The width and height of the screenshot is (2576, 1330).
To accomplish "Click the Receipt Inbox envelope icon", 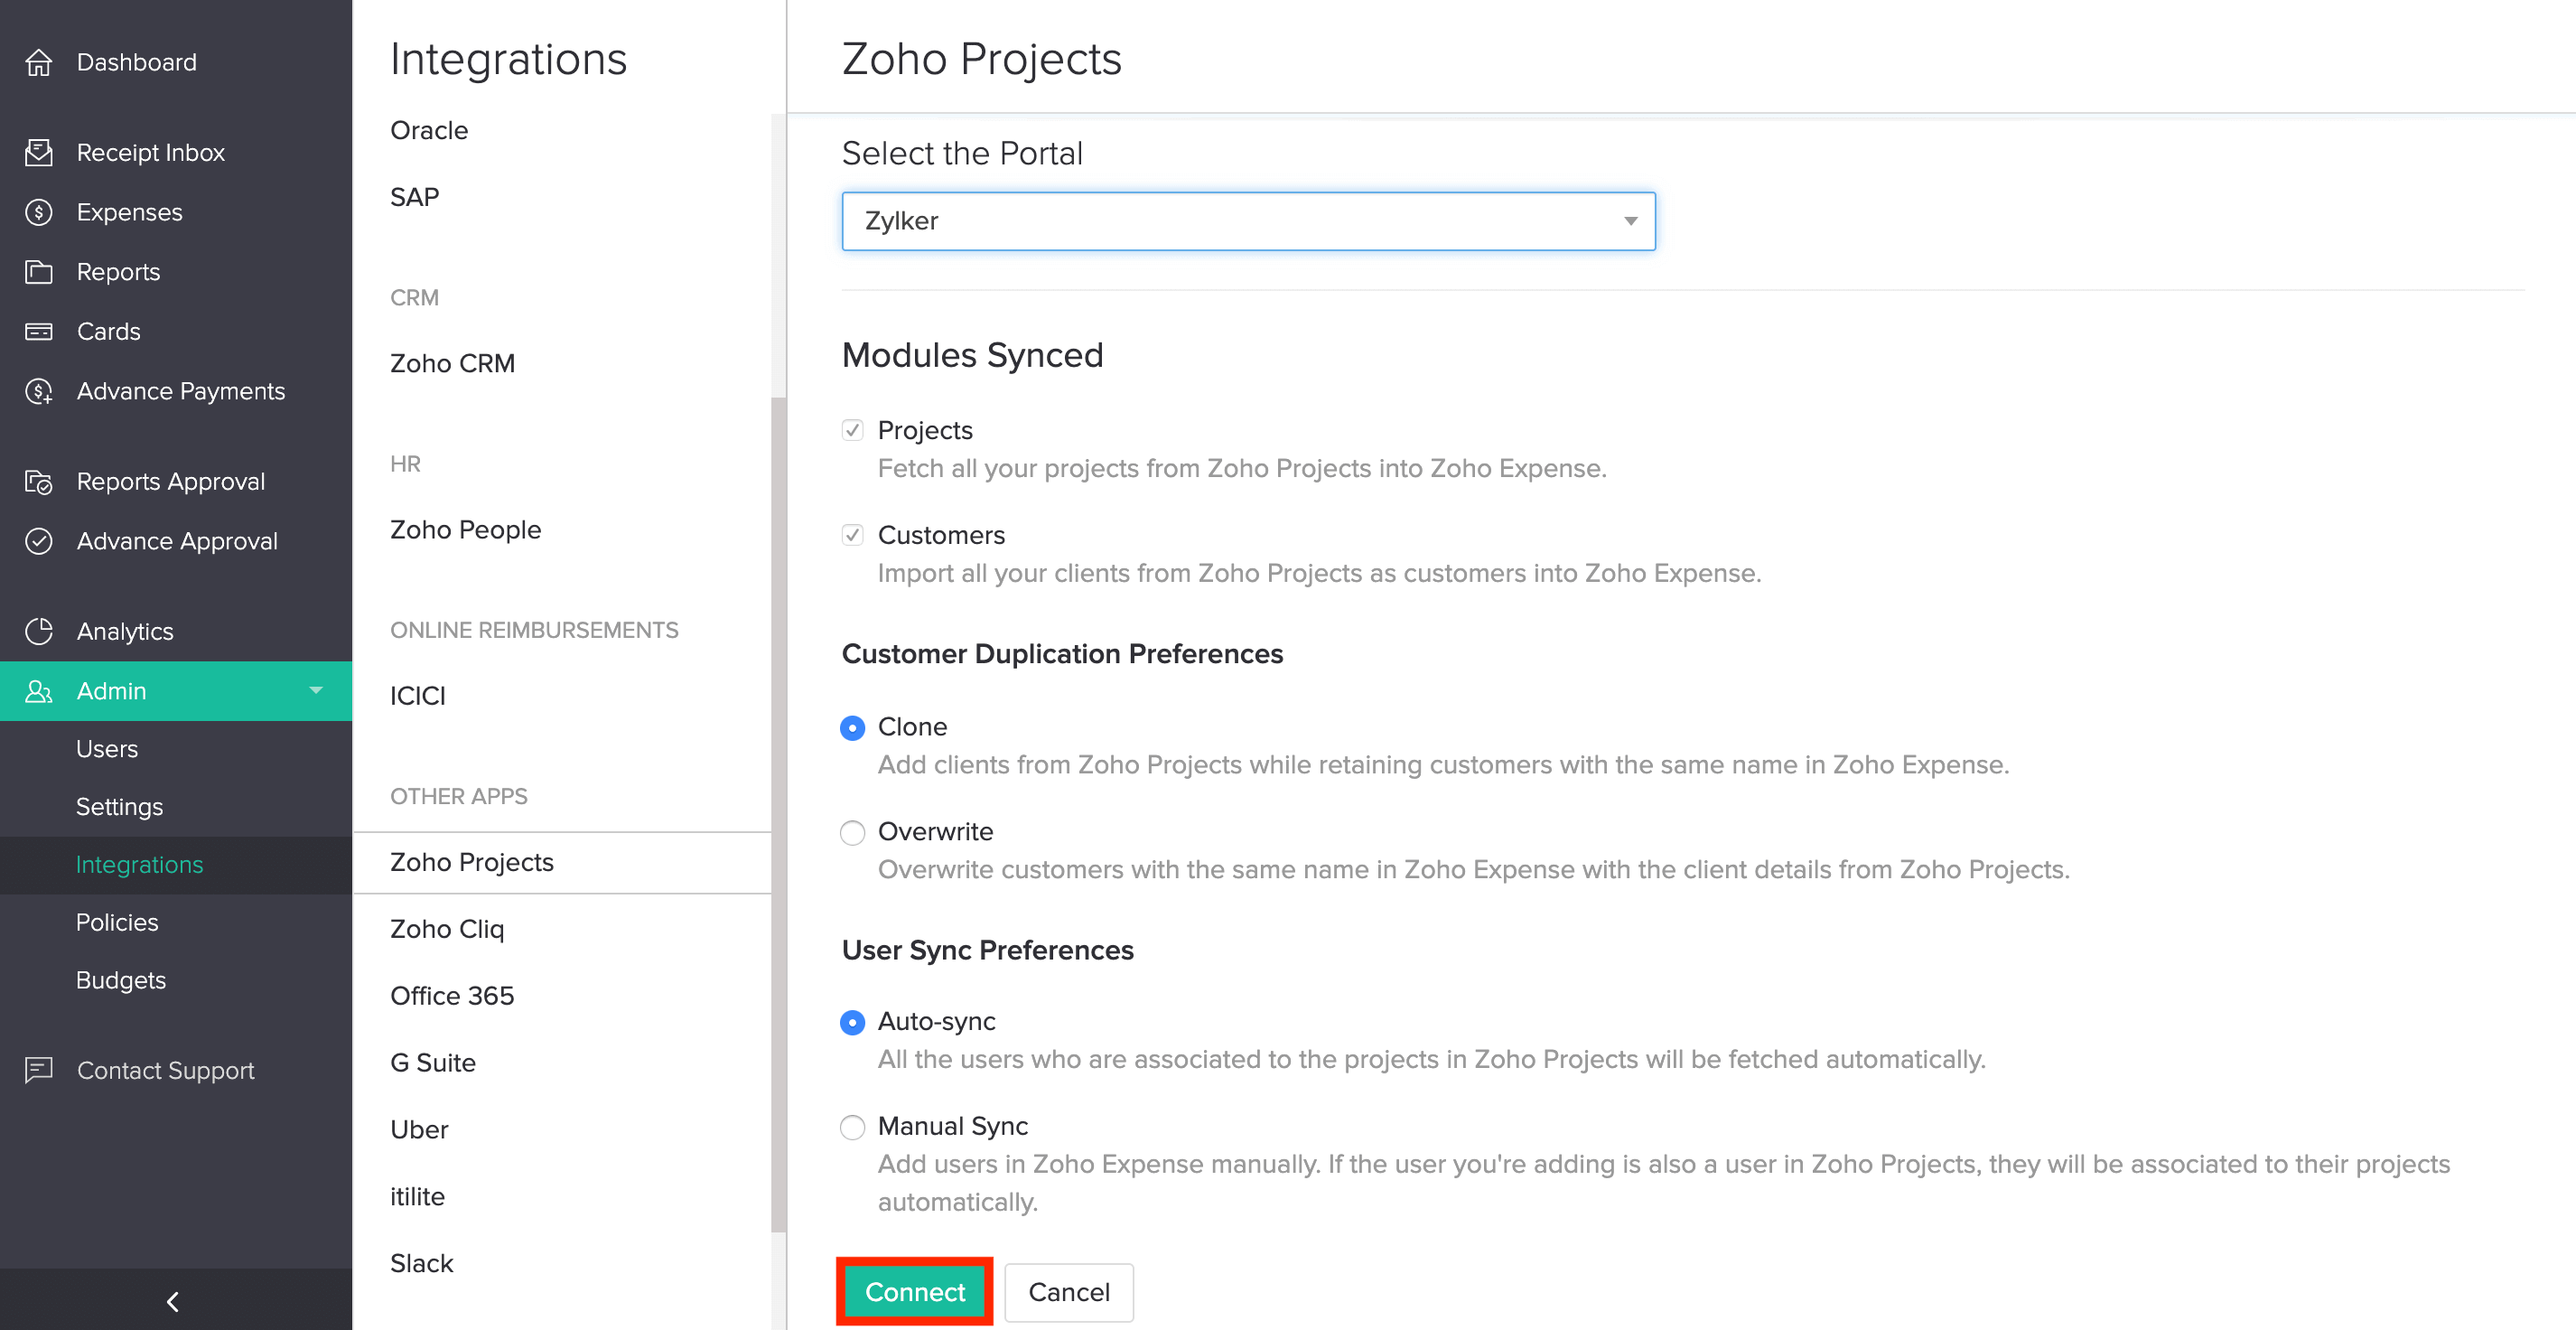I will coord(39,152).
